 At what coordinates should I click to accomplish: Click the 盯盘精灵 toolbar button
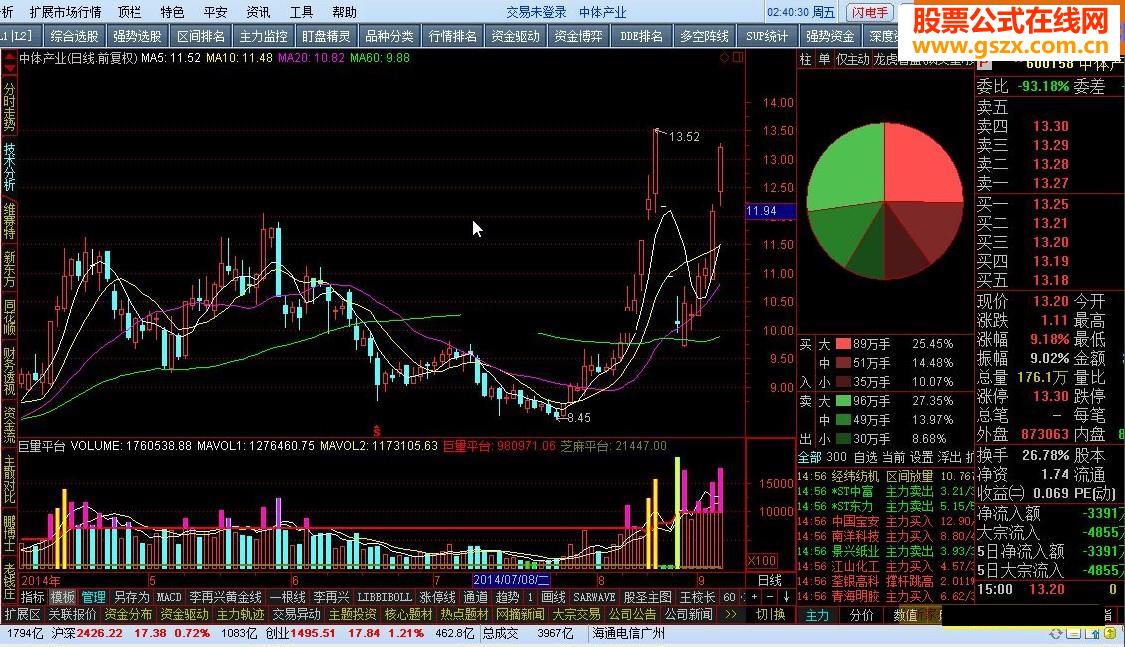click(326, 36)
